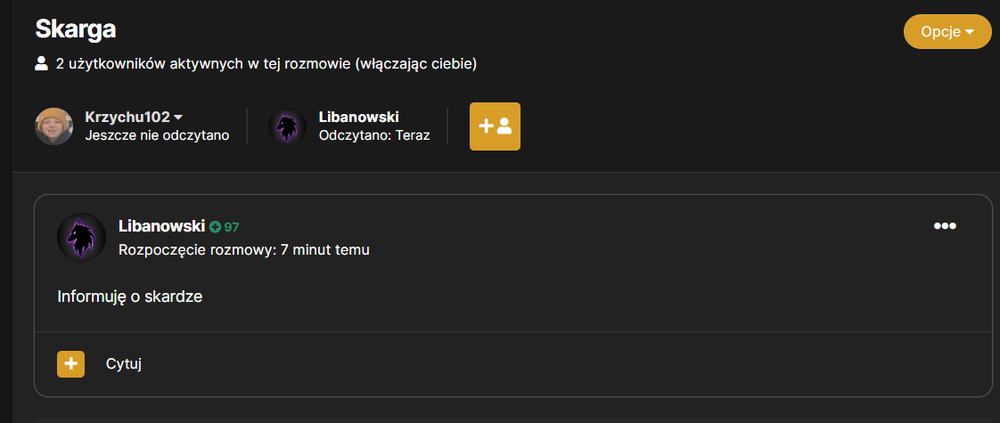Expand the Krzychu102 username dropdown arrow

179,117
